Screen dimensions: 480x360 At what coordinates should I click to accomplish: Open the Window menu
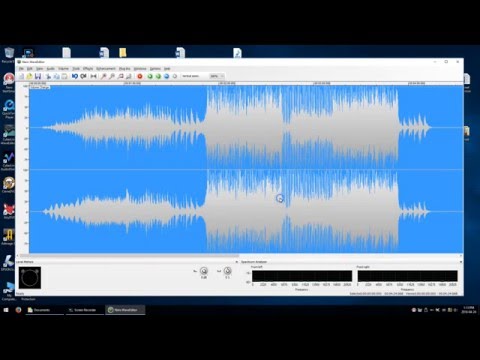140,69
